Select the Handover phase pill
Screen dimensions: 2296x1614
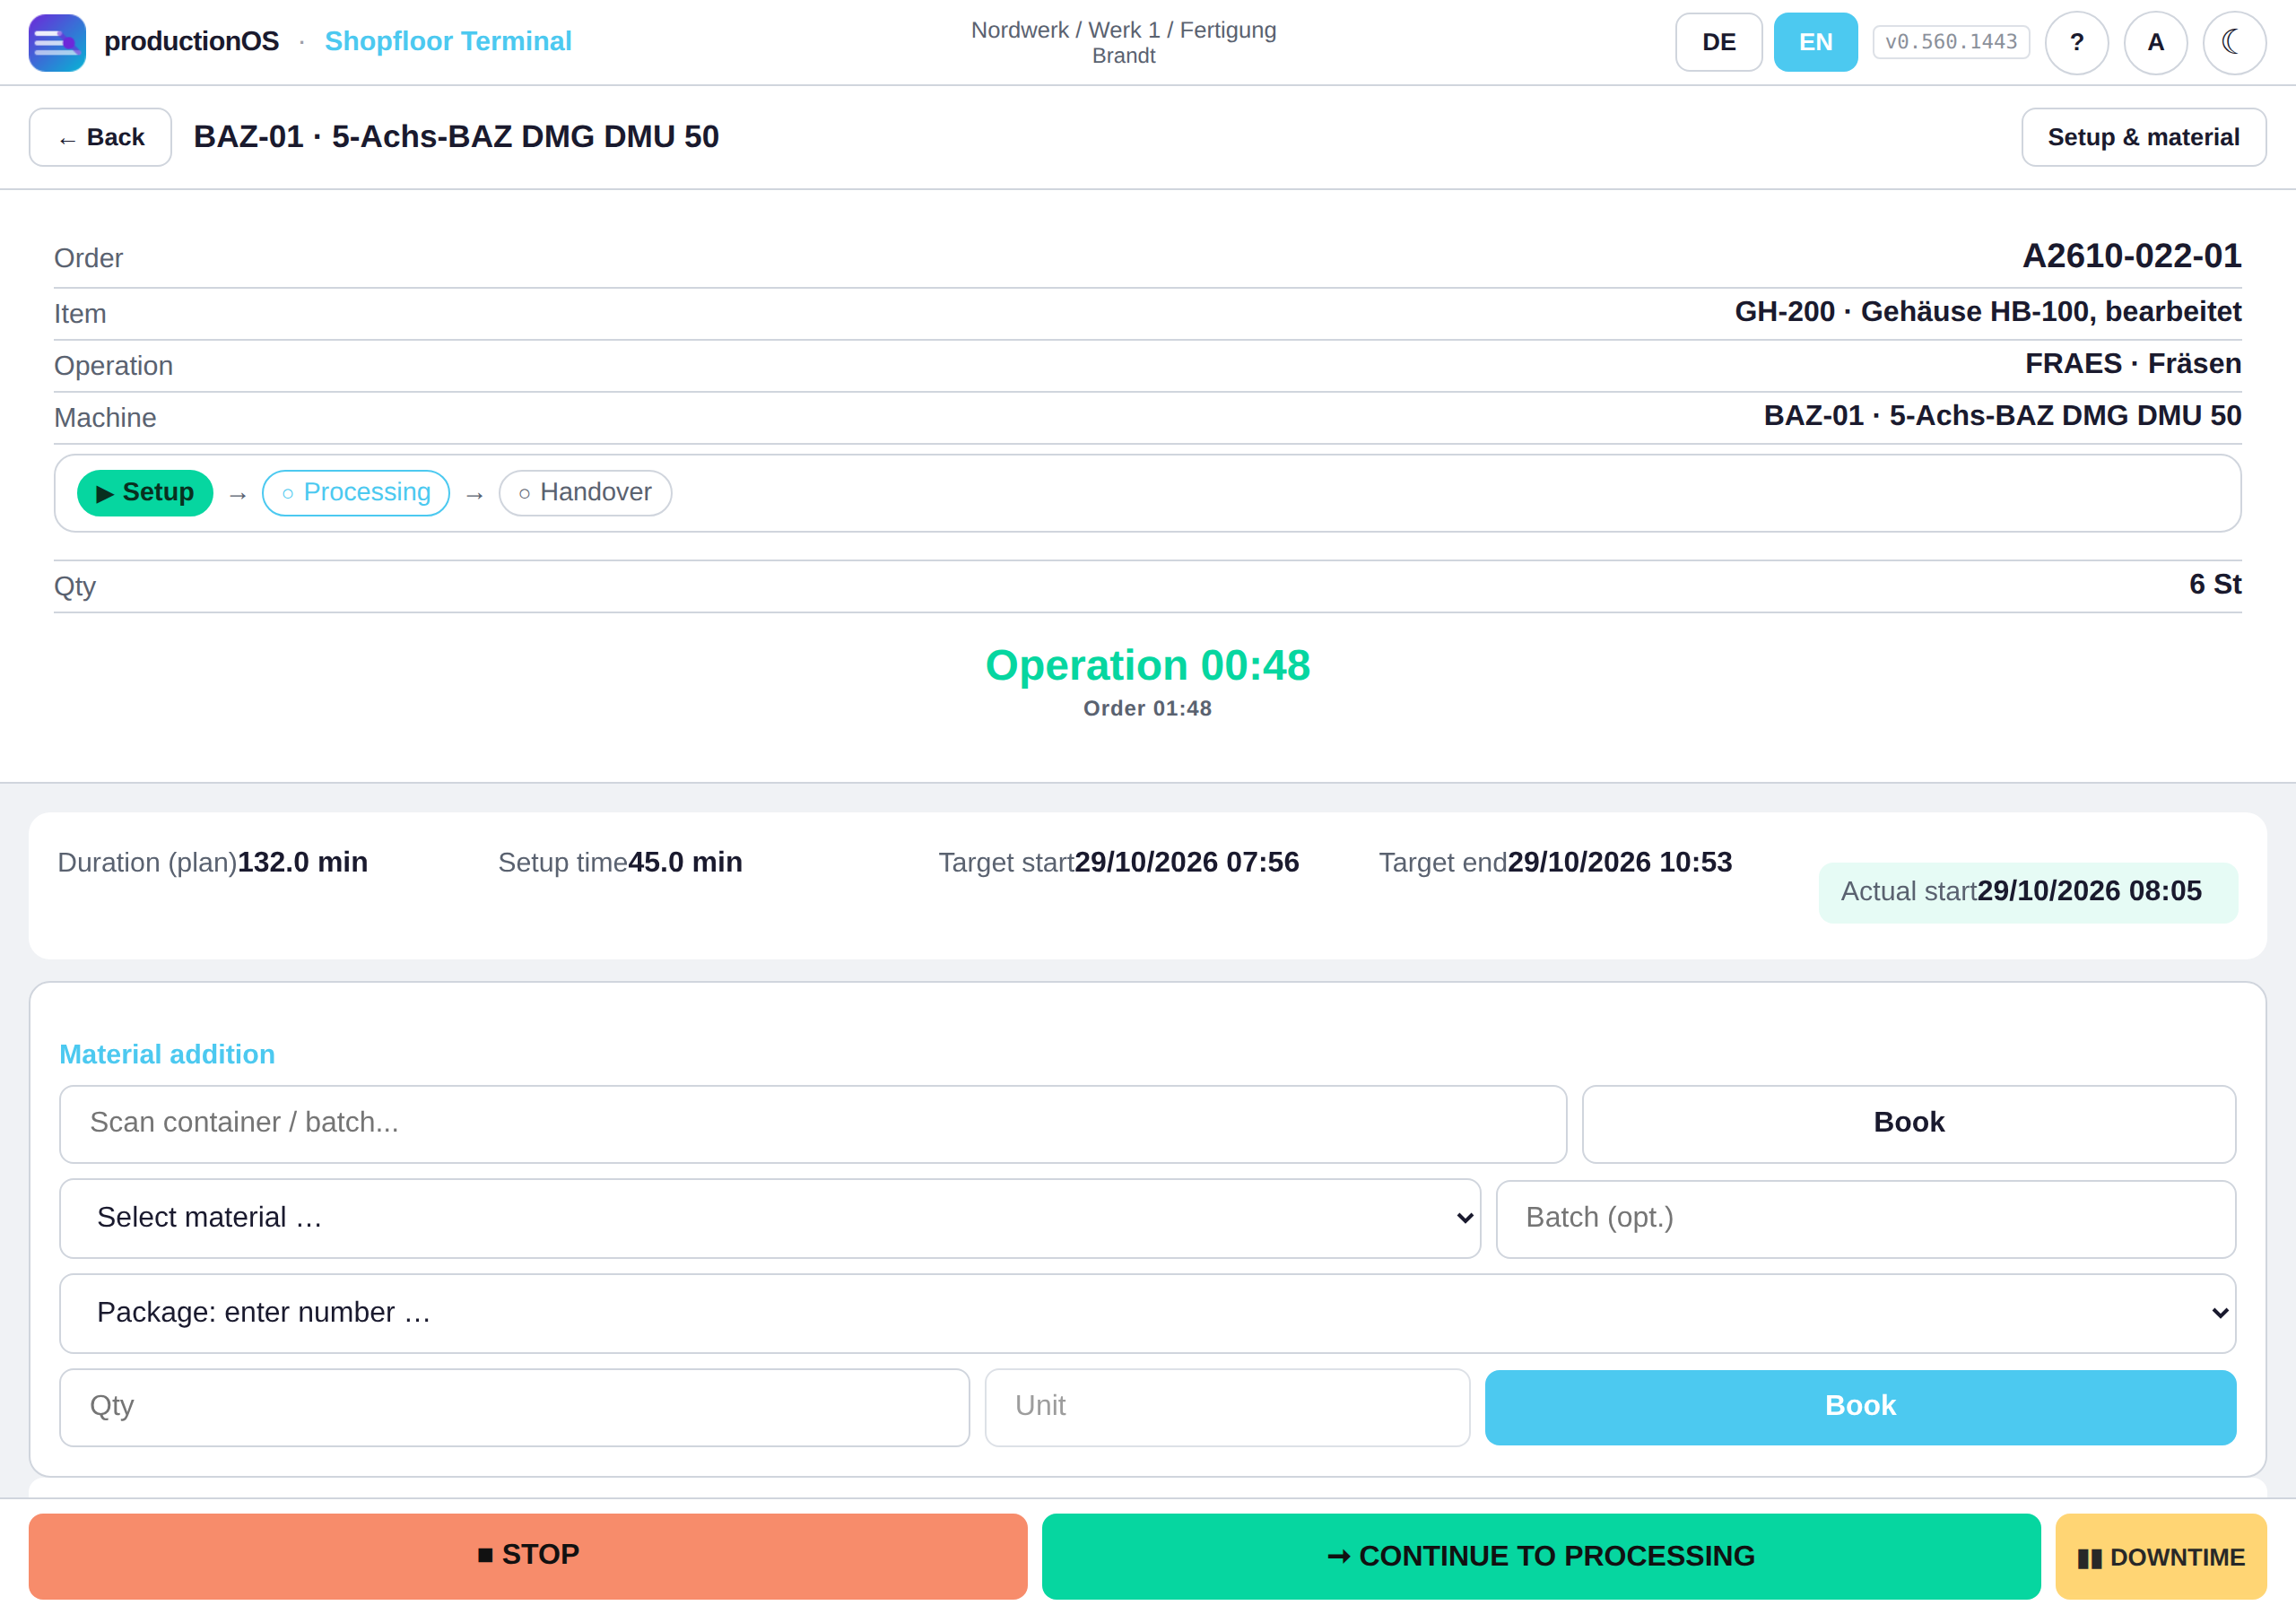pyautogui.click(x=585, y=493)
